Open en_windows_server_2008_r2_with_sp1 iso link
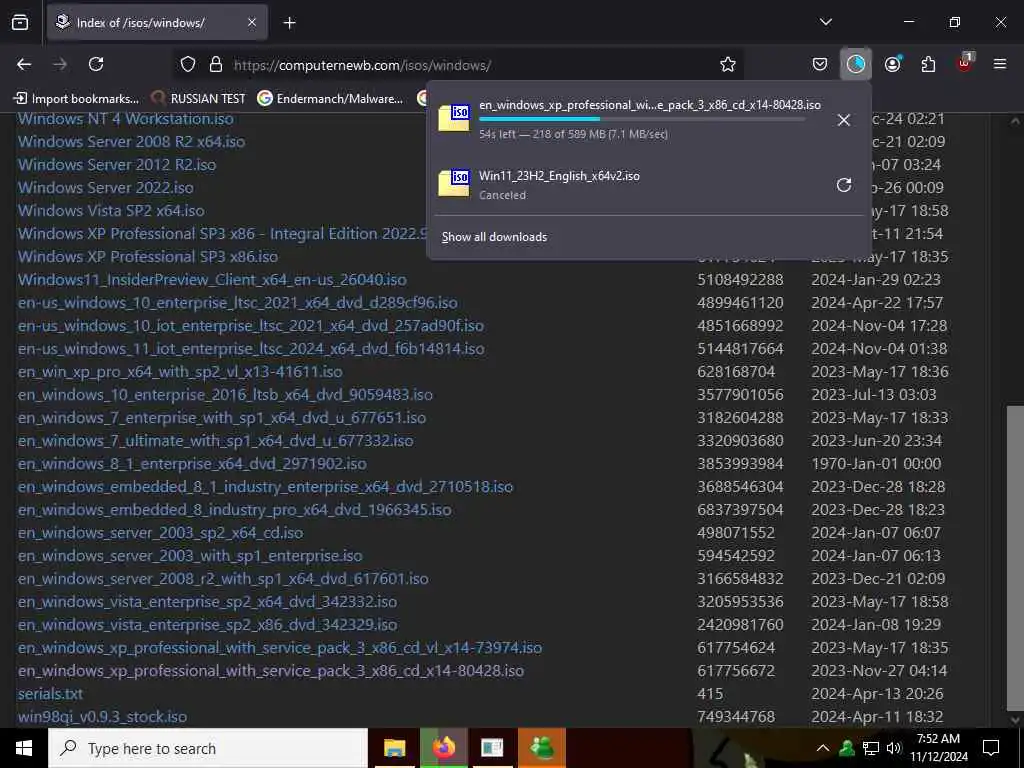 pyautogui.click(x=223, y=579)
